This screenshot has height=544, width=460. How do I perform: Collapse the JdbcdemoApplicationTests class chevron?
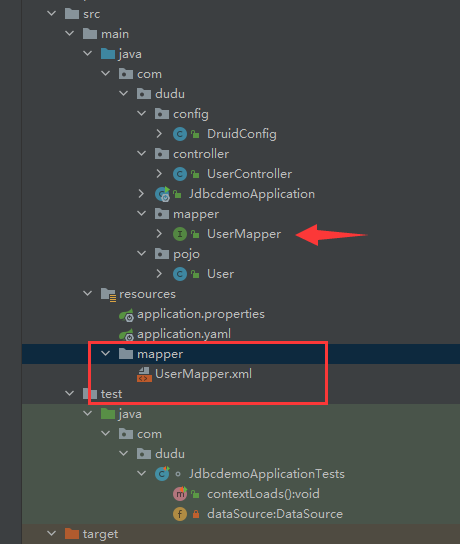[142, 473]
